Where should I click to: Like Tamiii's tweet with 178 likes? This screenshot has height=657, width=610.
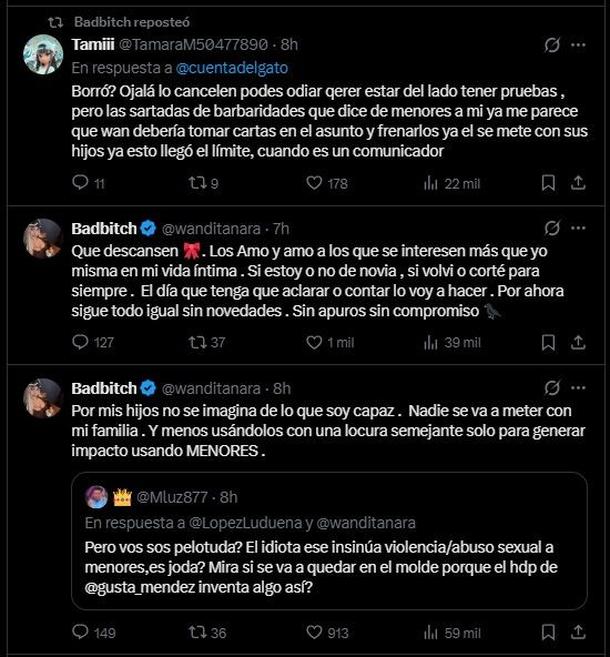[314, 183]
